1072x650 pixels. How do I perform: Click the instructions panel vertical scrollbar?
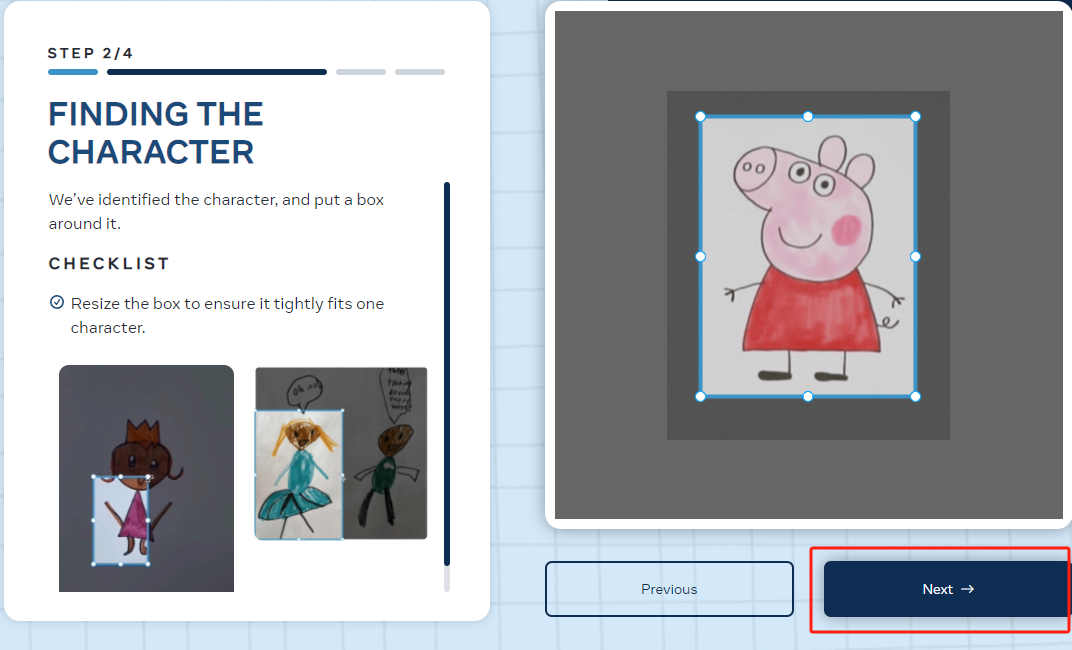coord(447,374)
